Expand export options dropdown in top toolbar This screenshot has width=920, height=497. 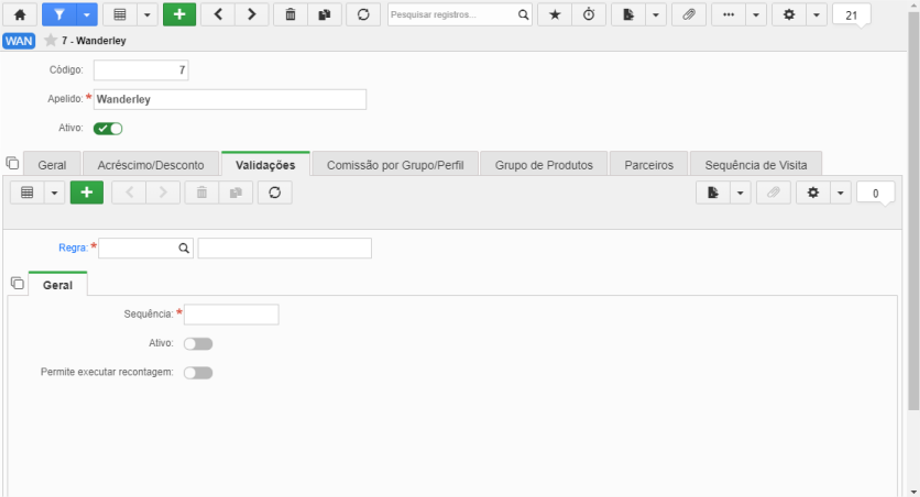point(656,15)
